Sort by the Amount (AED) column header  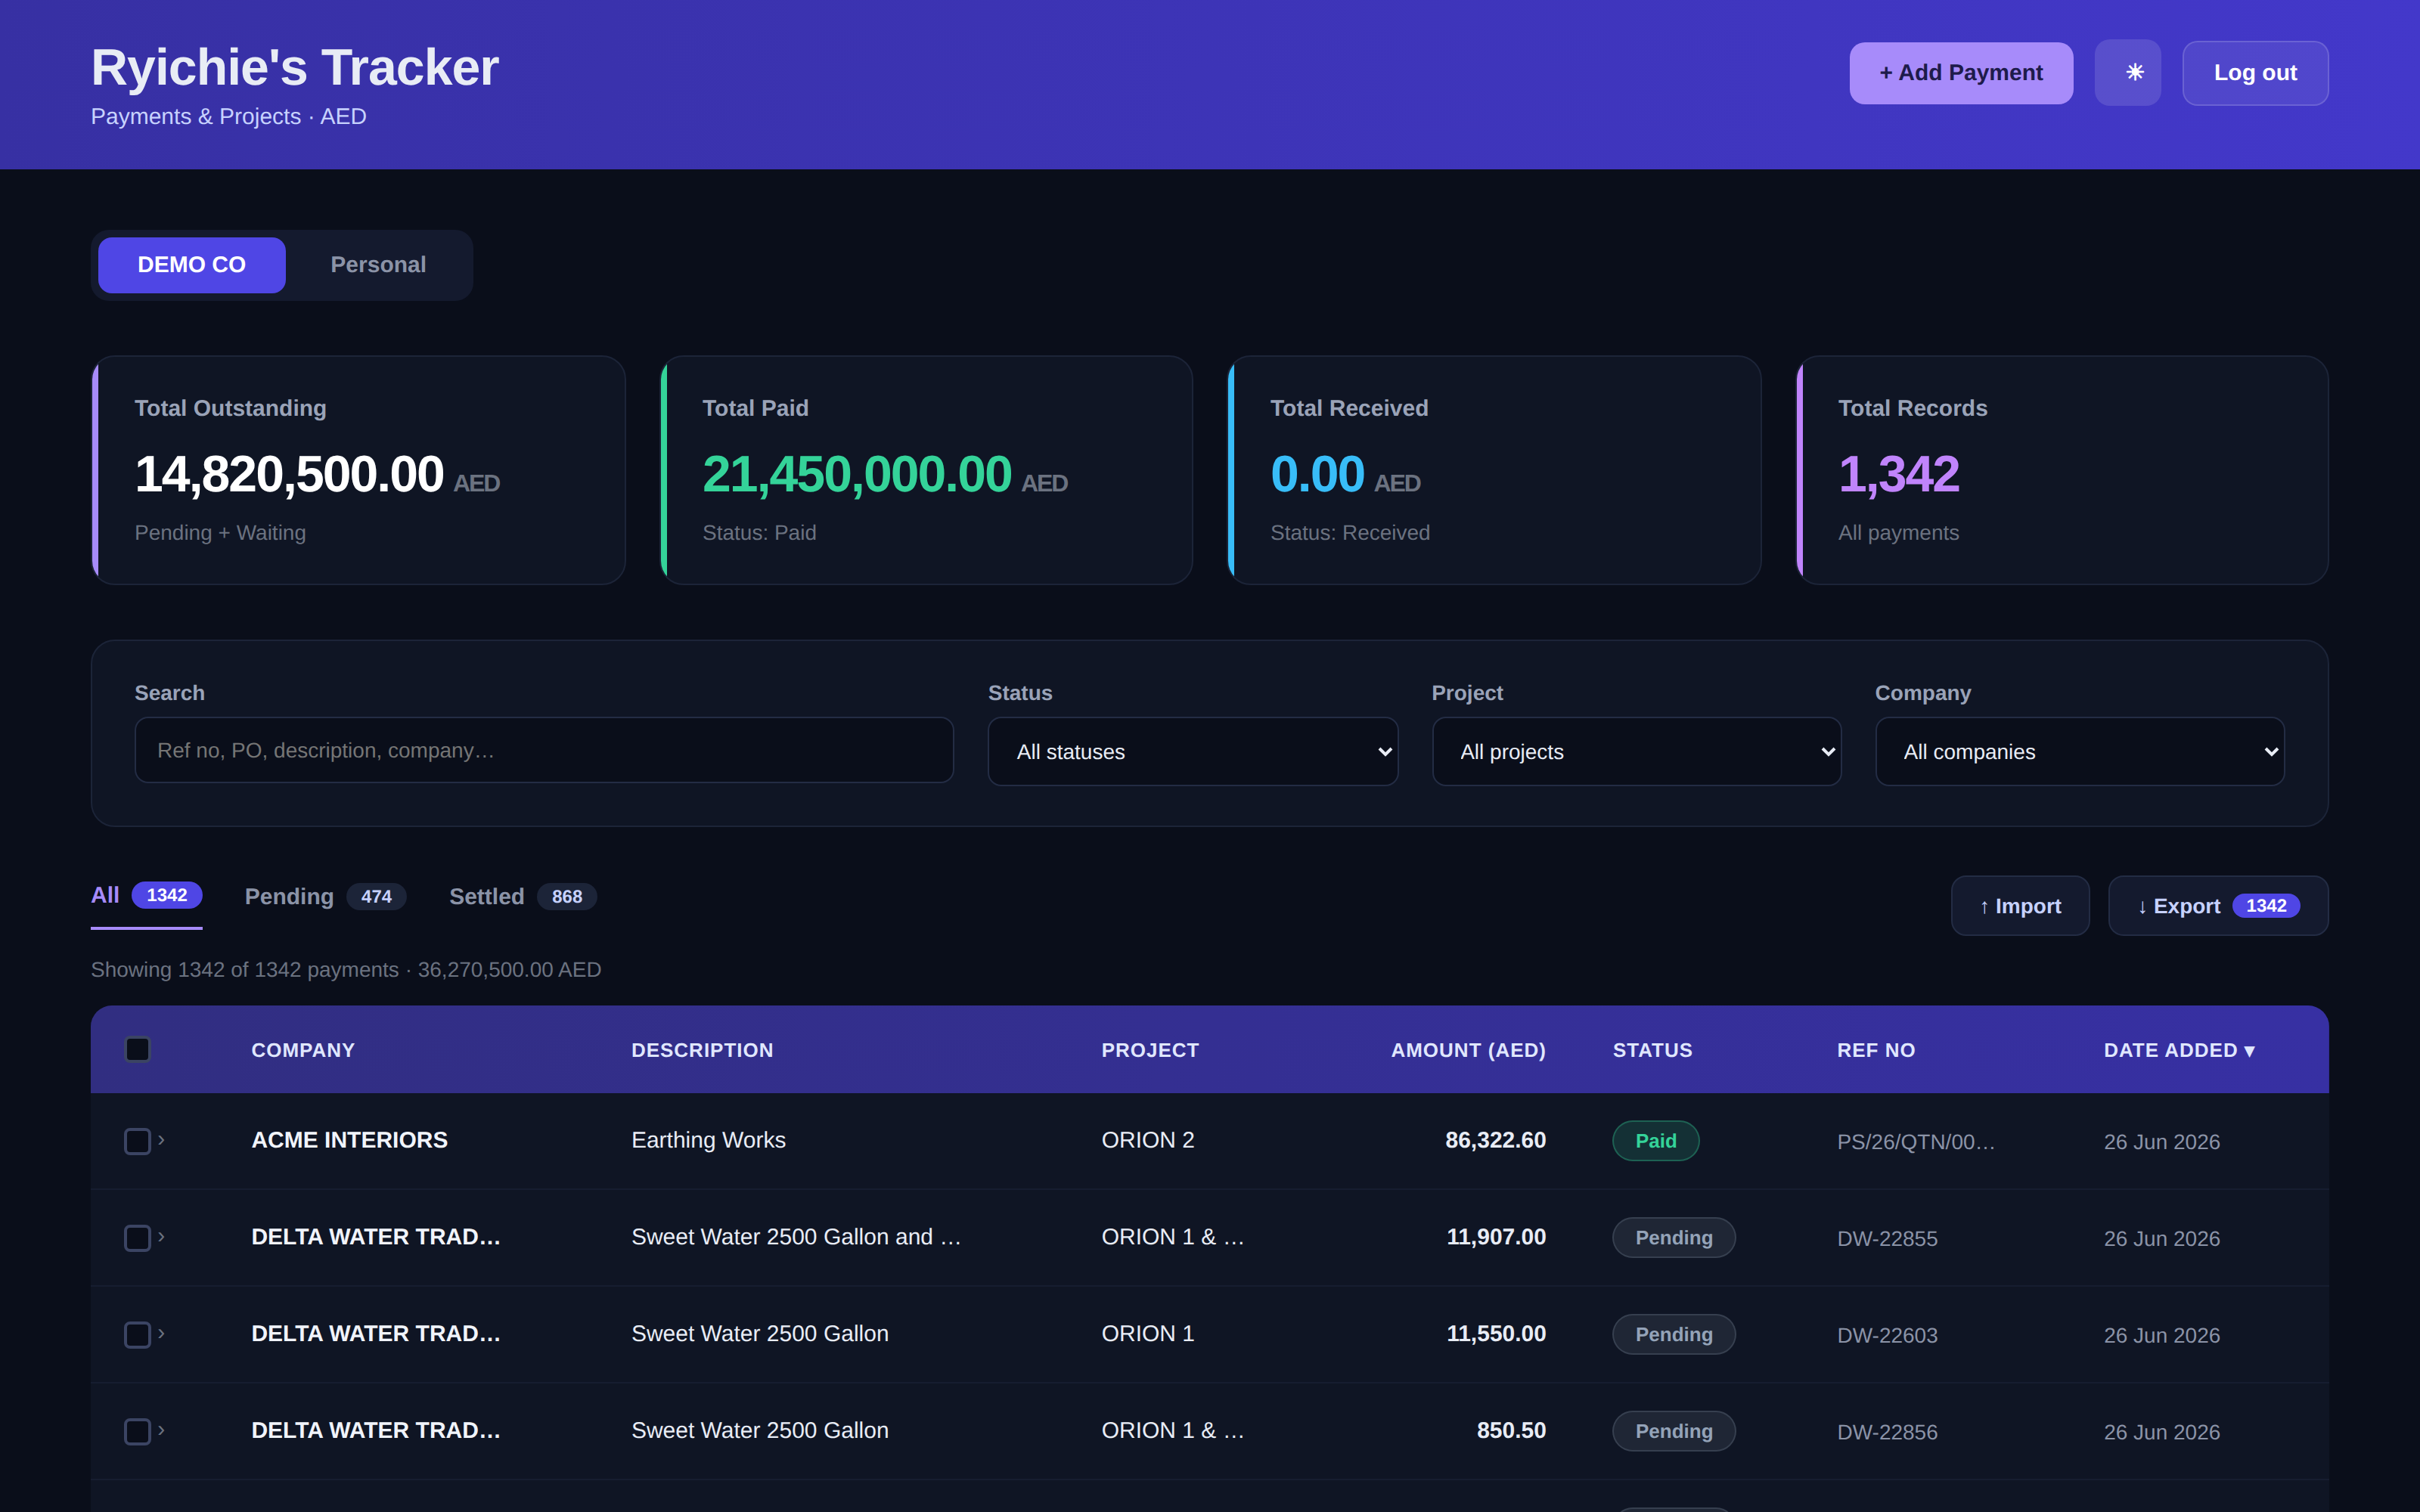(1468, 1050)
